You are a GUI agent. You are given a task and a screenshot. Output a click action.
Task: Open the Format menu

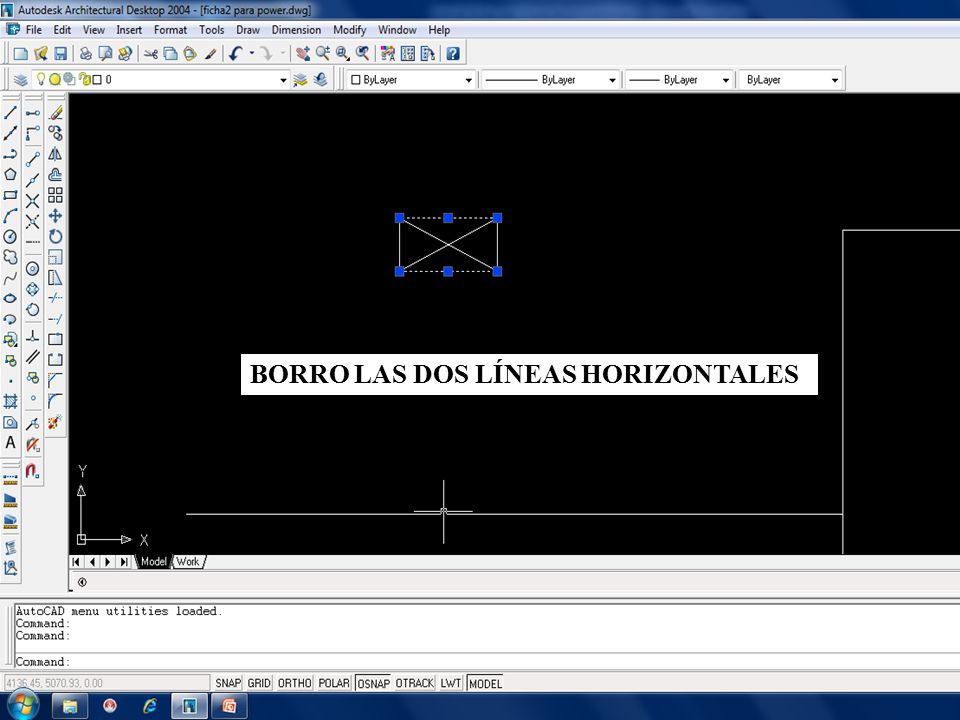pyautogui.click(x=170, y=30)
